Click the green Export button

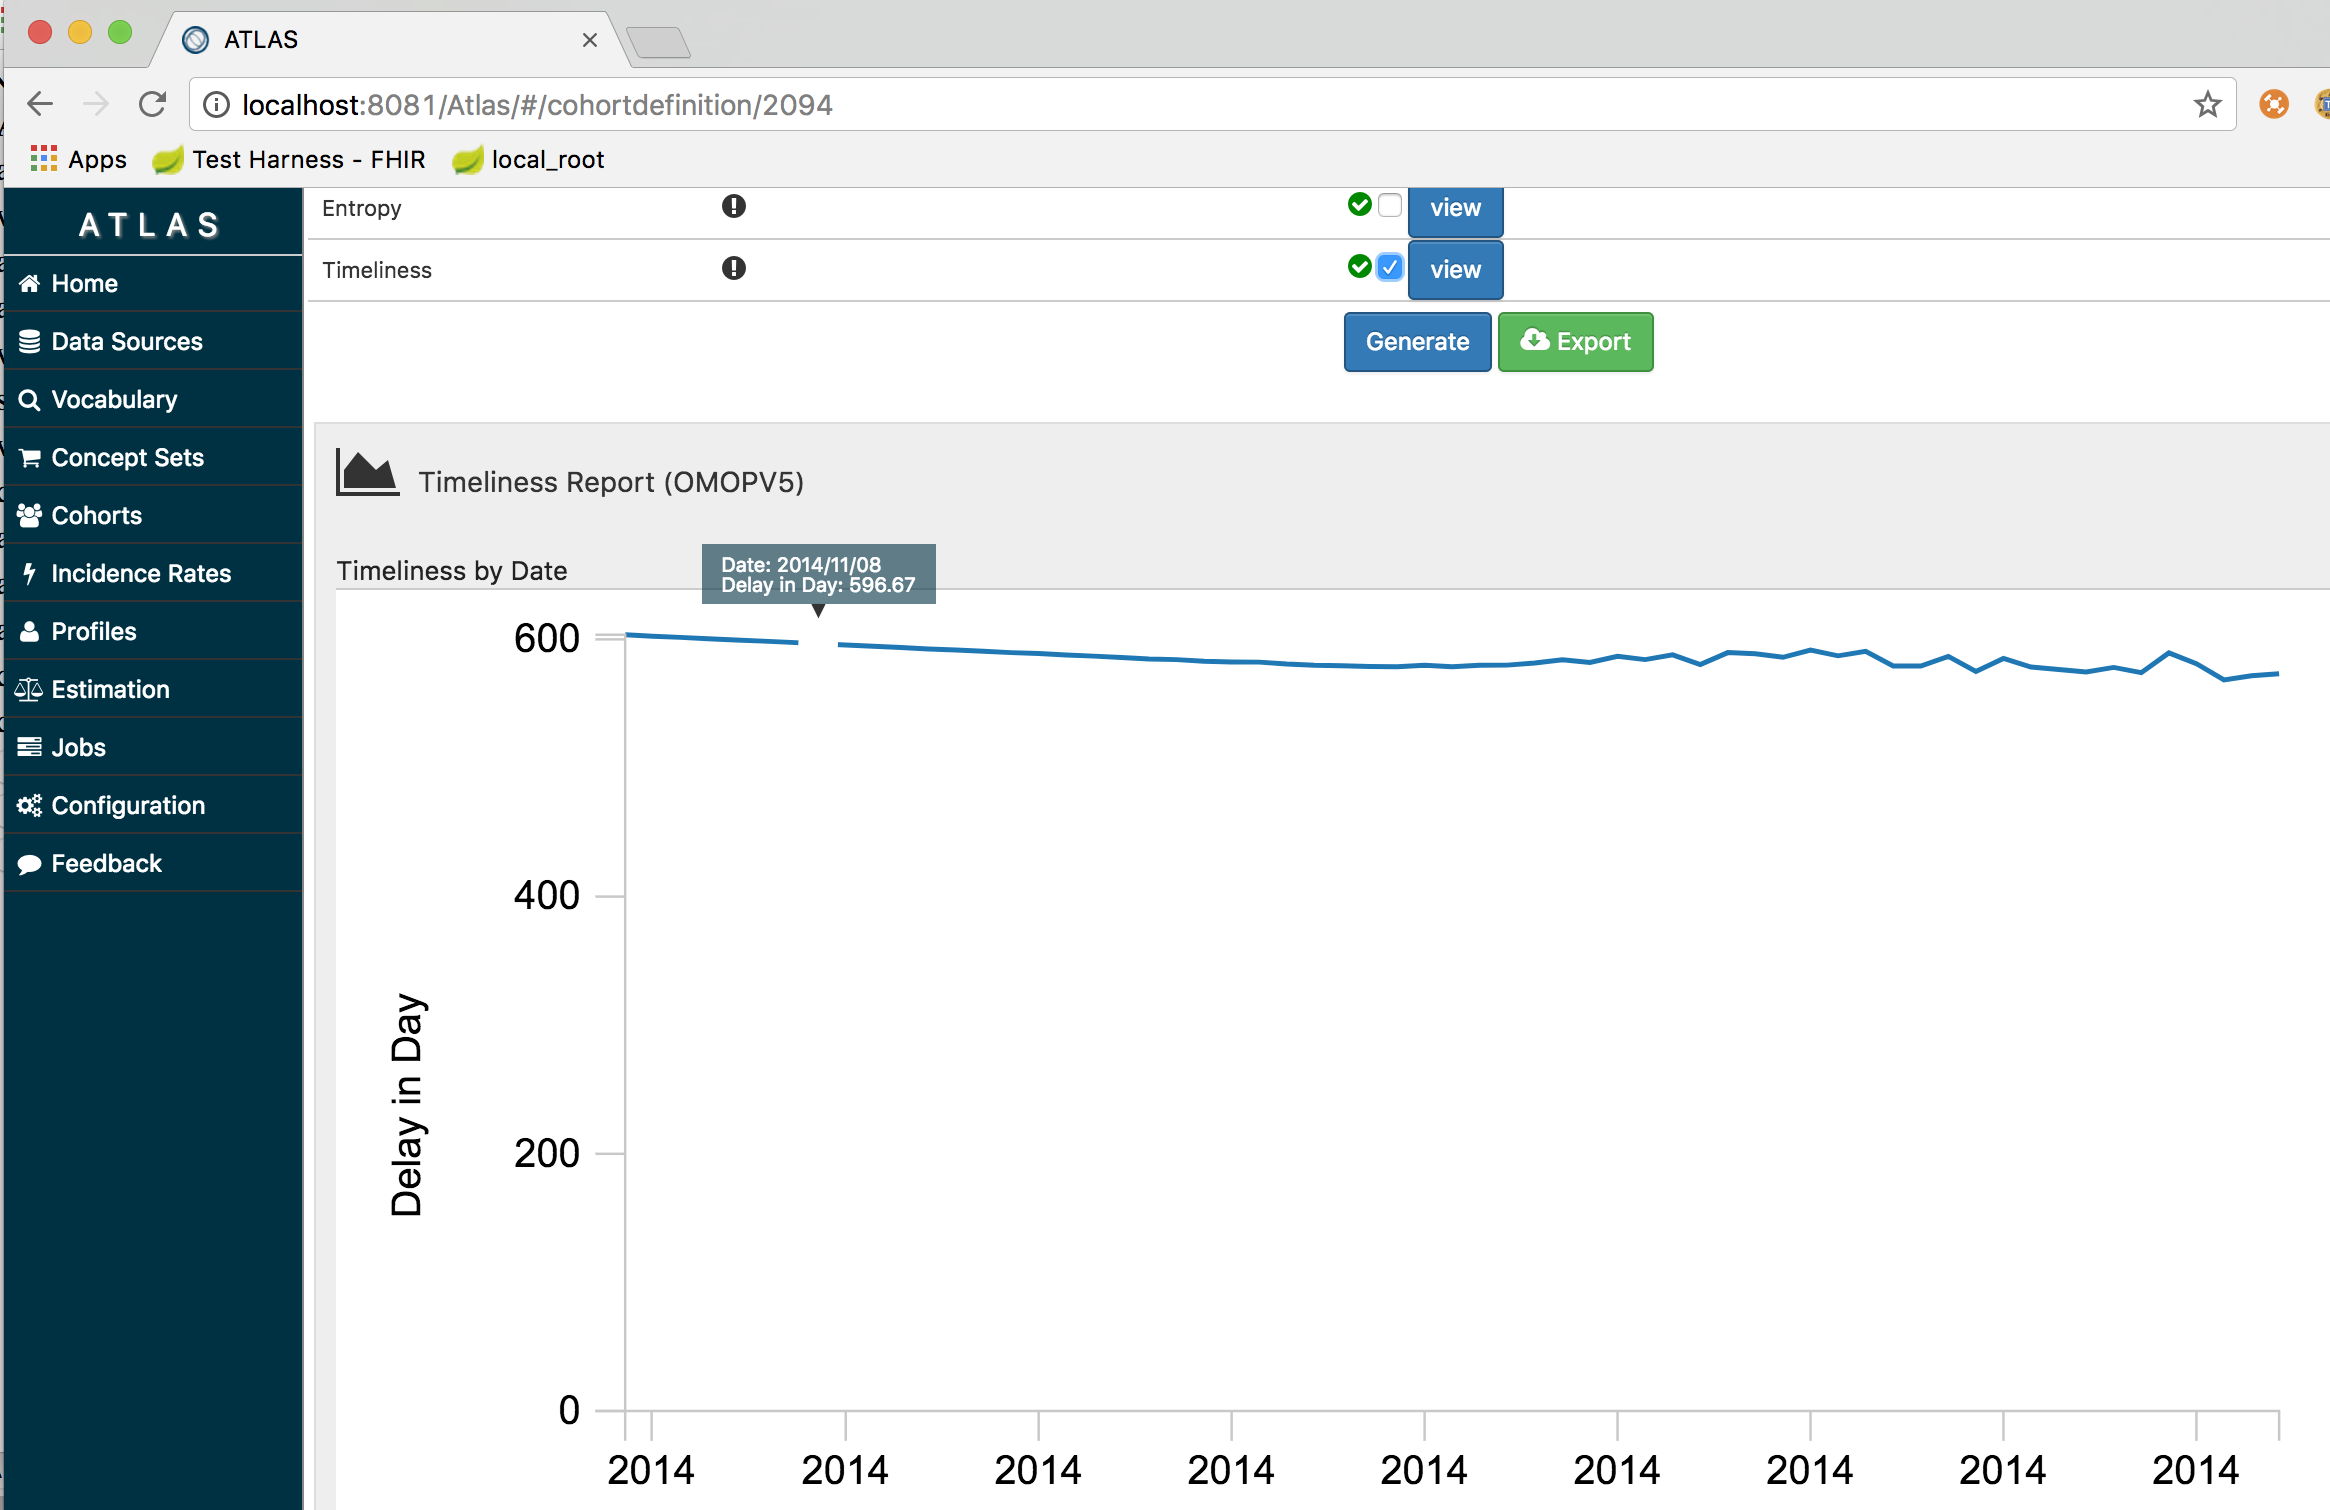pos(1575,342)
